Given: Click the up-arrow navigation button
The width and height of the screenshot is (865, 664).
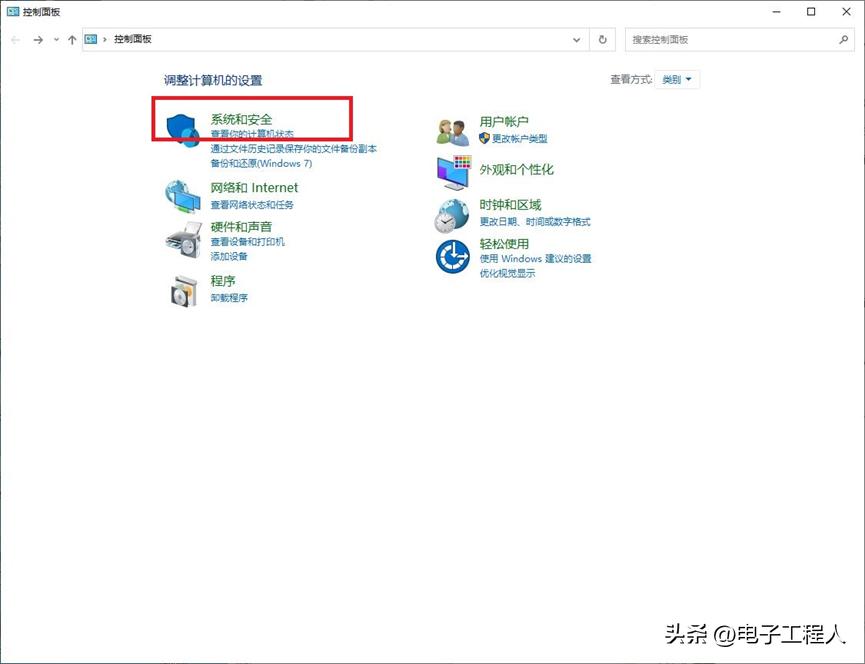Looking at the screenshot, I should pyautogui.click(x=70, y=40).
